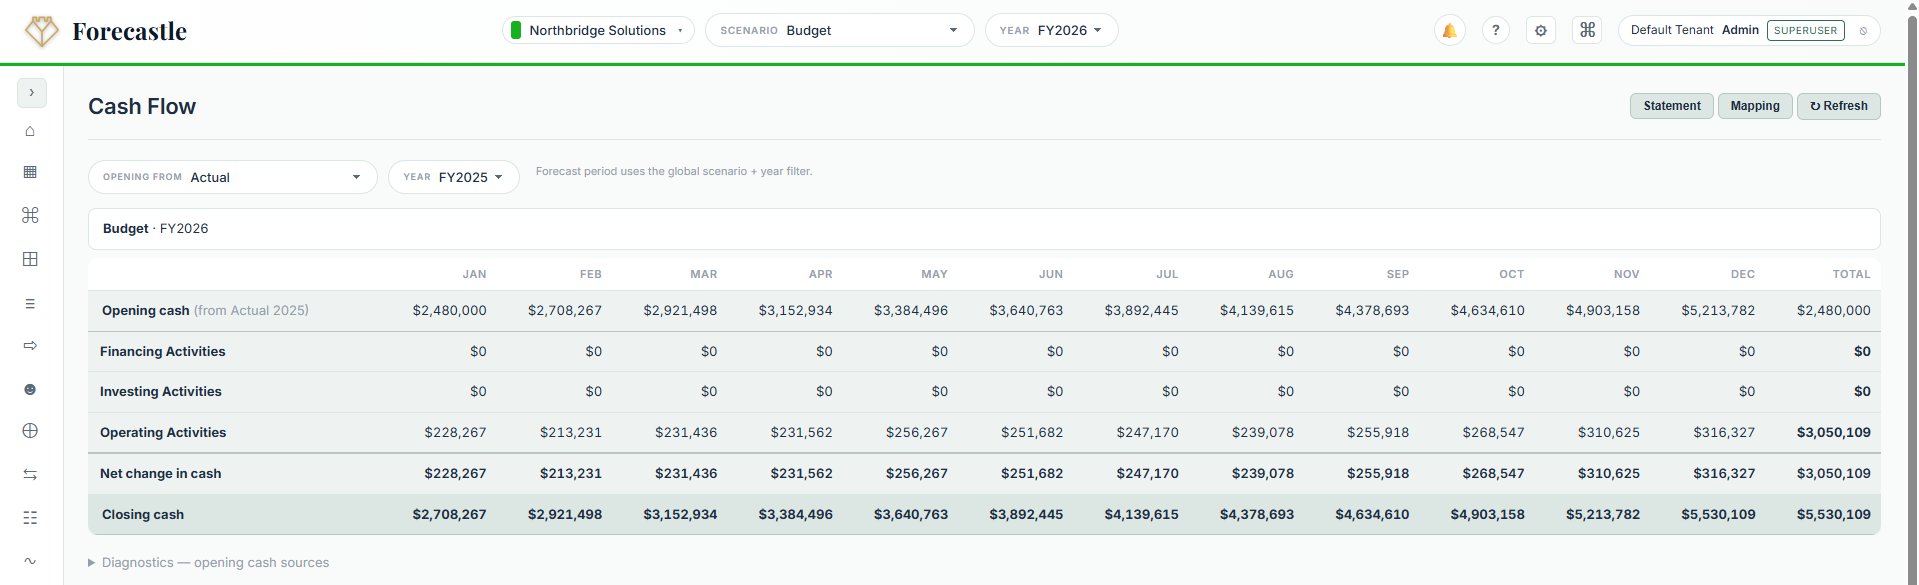Click Closing cash December value $5,530,109
This screenshot has height=585, width=1919.
pyautogui.click(x=1718, y=514)
